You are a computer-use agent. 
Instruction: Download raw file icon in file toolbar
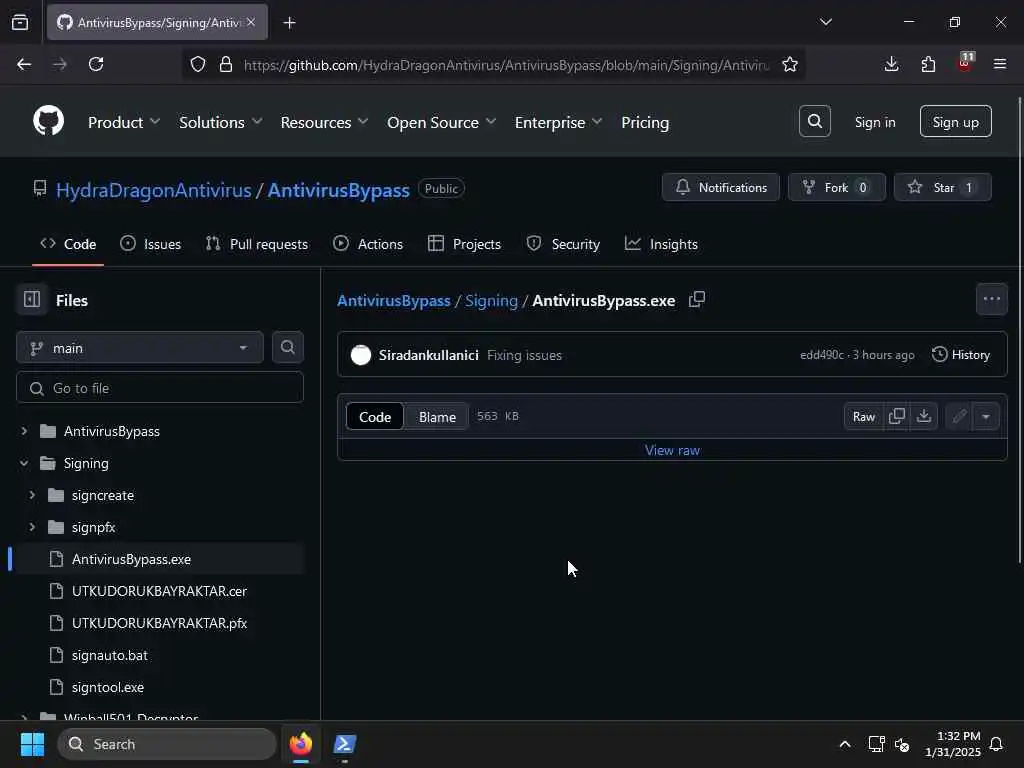(x=923, y=416)
